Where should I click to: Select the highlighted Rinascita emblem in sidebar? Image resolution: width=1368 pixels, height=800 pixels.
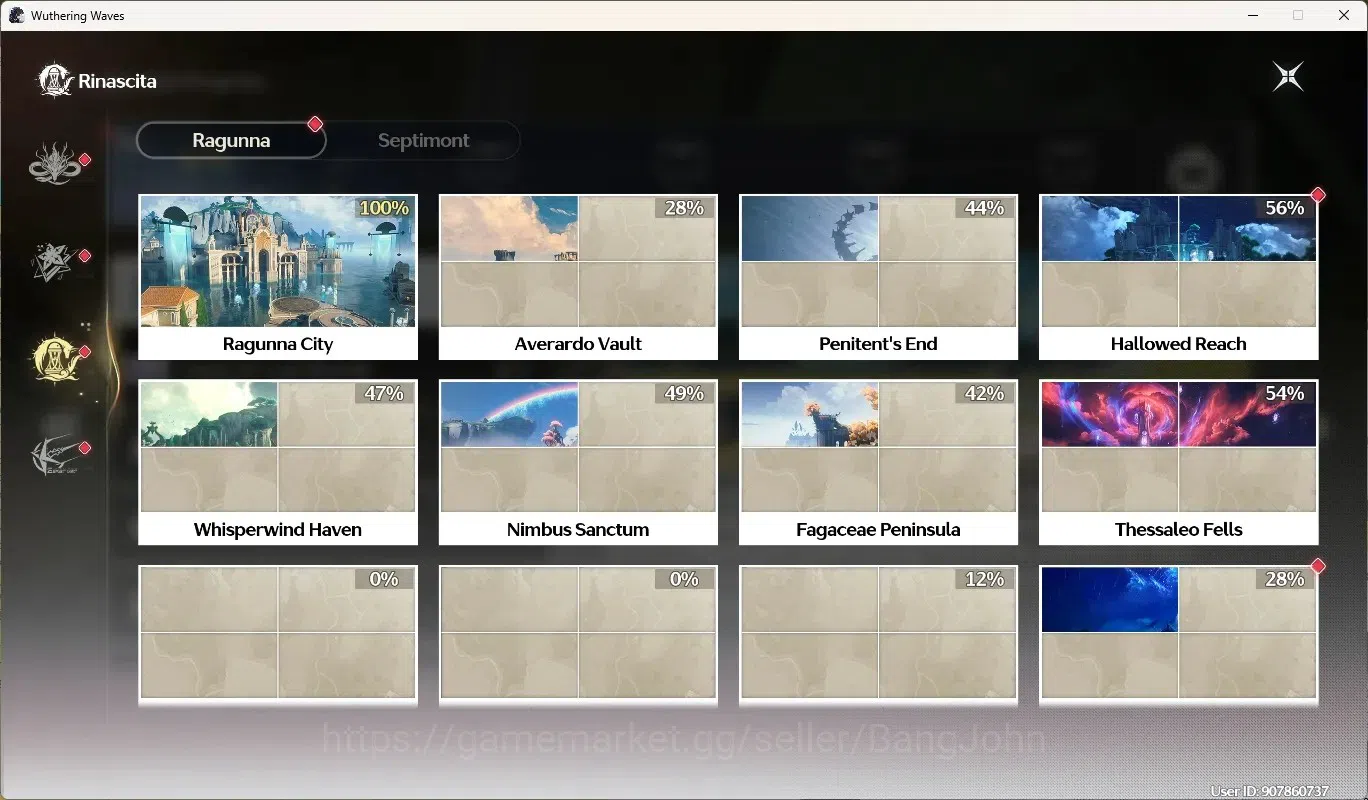54,356
